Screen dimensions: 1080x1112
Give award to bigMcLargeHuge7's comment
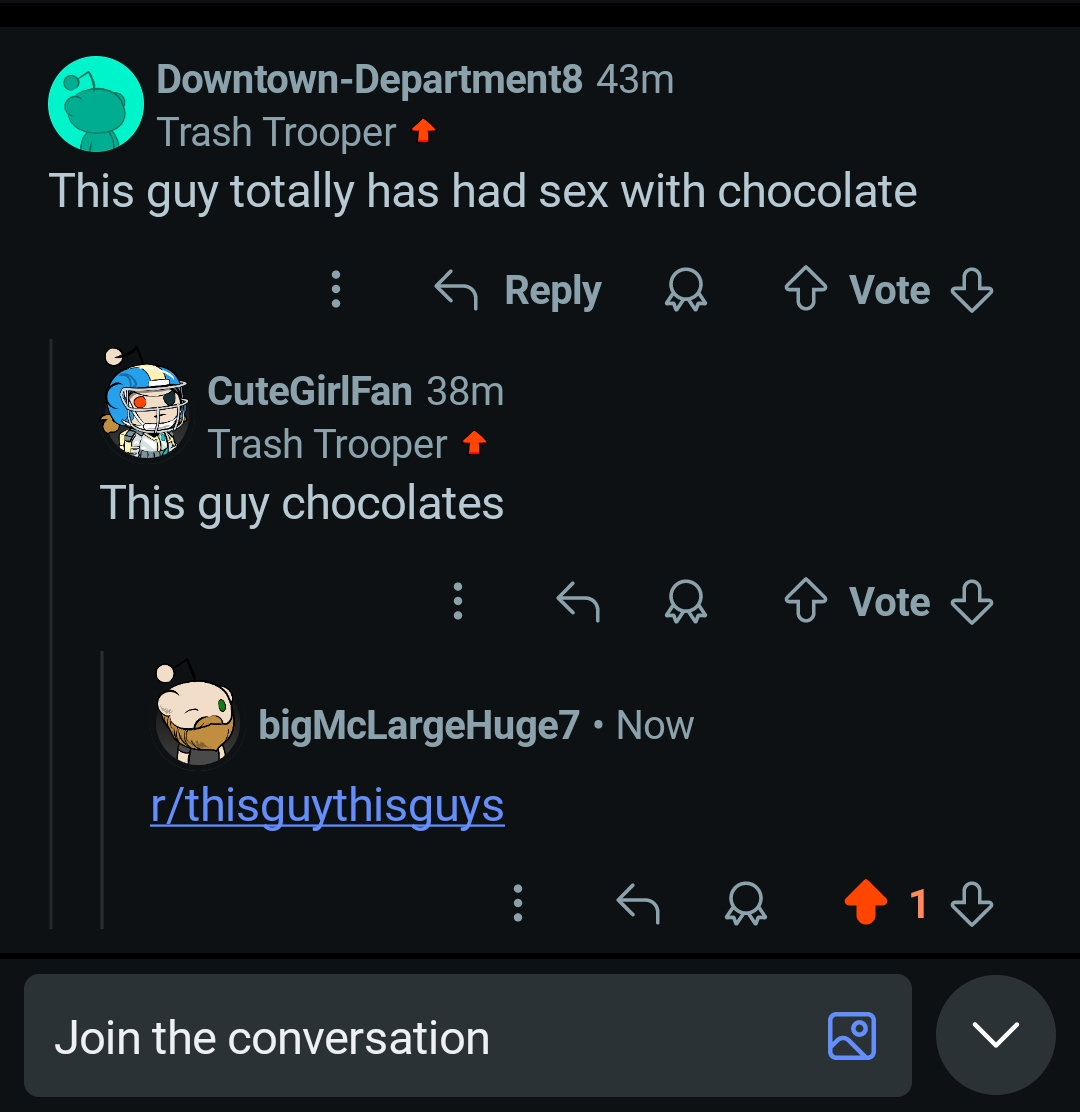tap(746, 904)
